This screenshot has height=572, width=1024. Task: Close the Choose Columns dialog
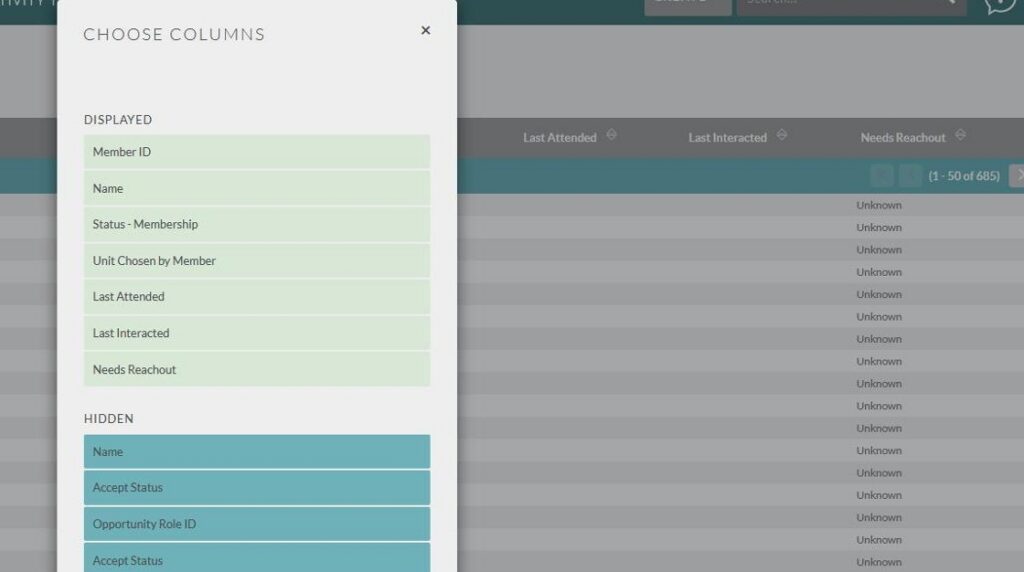[425, 31]
